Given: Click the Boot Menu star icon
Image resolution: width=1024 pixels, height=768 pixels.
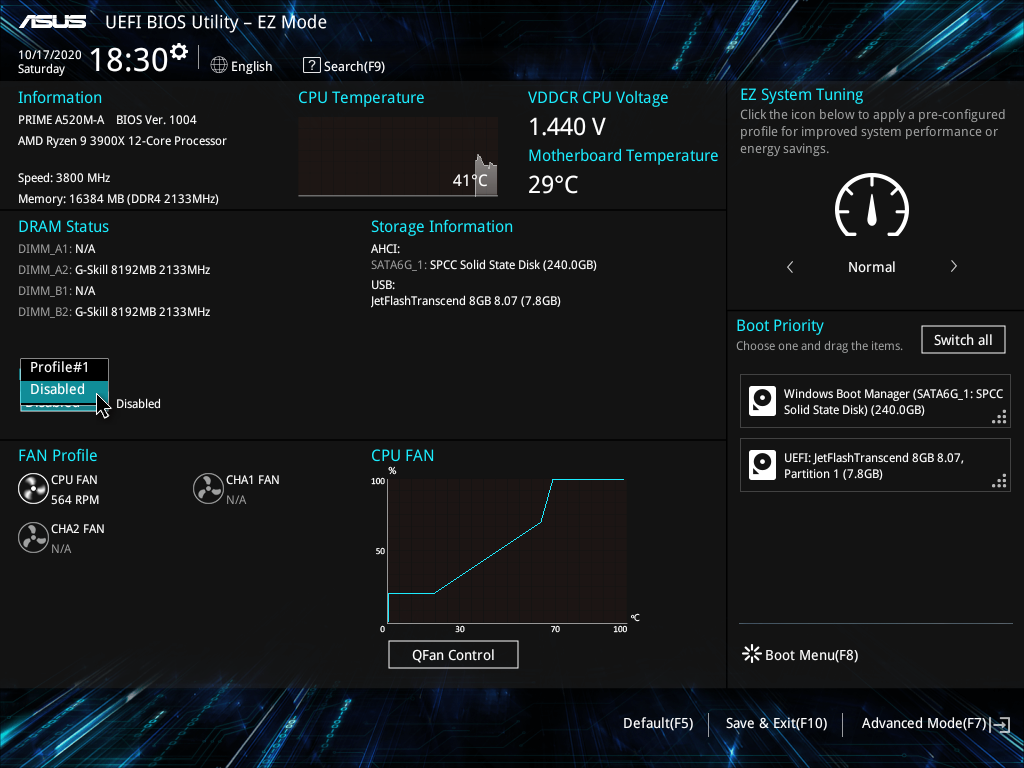Looking at the screenshot, I should pos(752,654).
